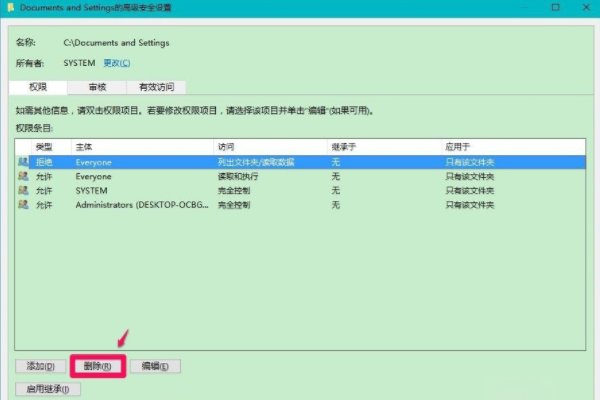The width and height of the screenshot is (600, 400).
Task: Click the 编辑(E) edit button
Action: click(x=155, y=366)
